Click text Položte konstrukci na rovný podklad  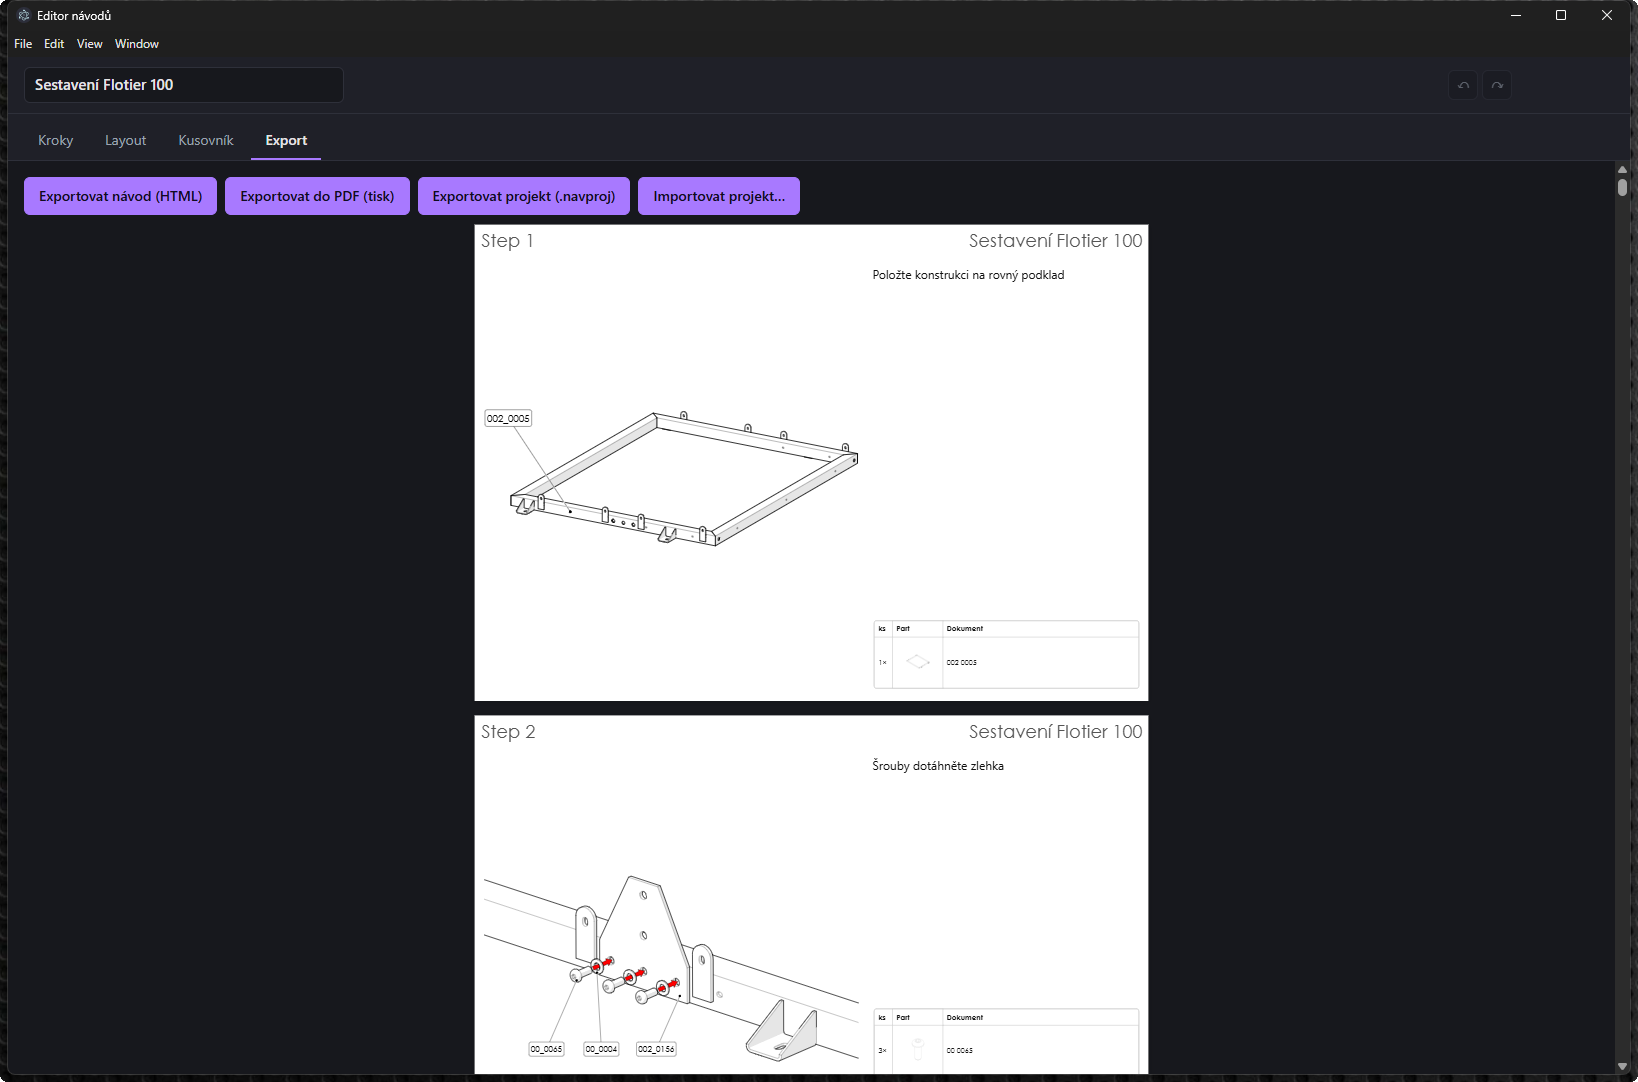(x=968, y=275)
